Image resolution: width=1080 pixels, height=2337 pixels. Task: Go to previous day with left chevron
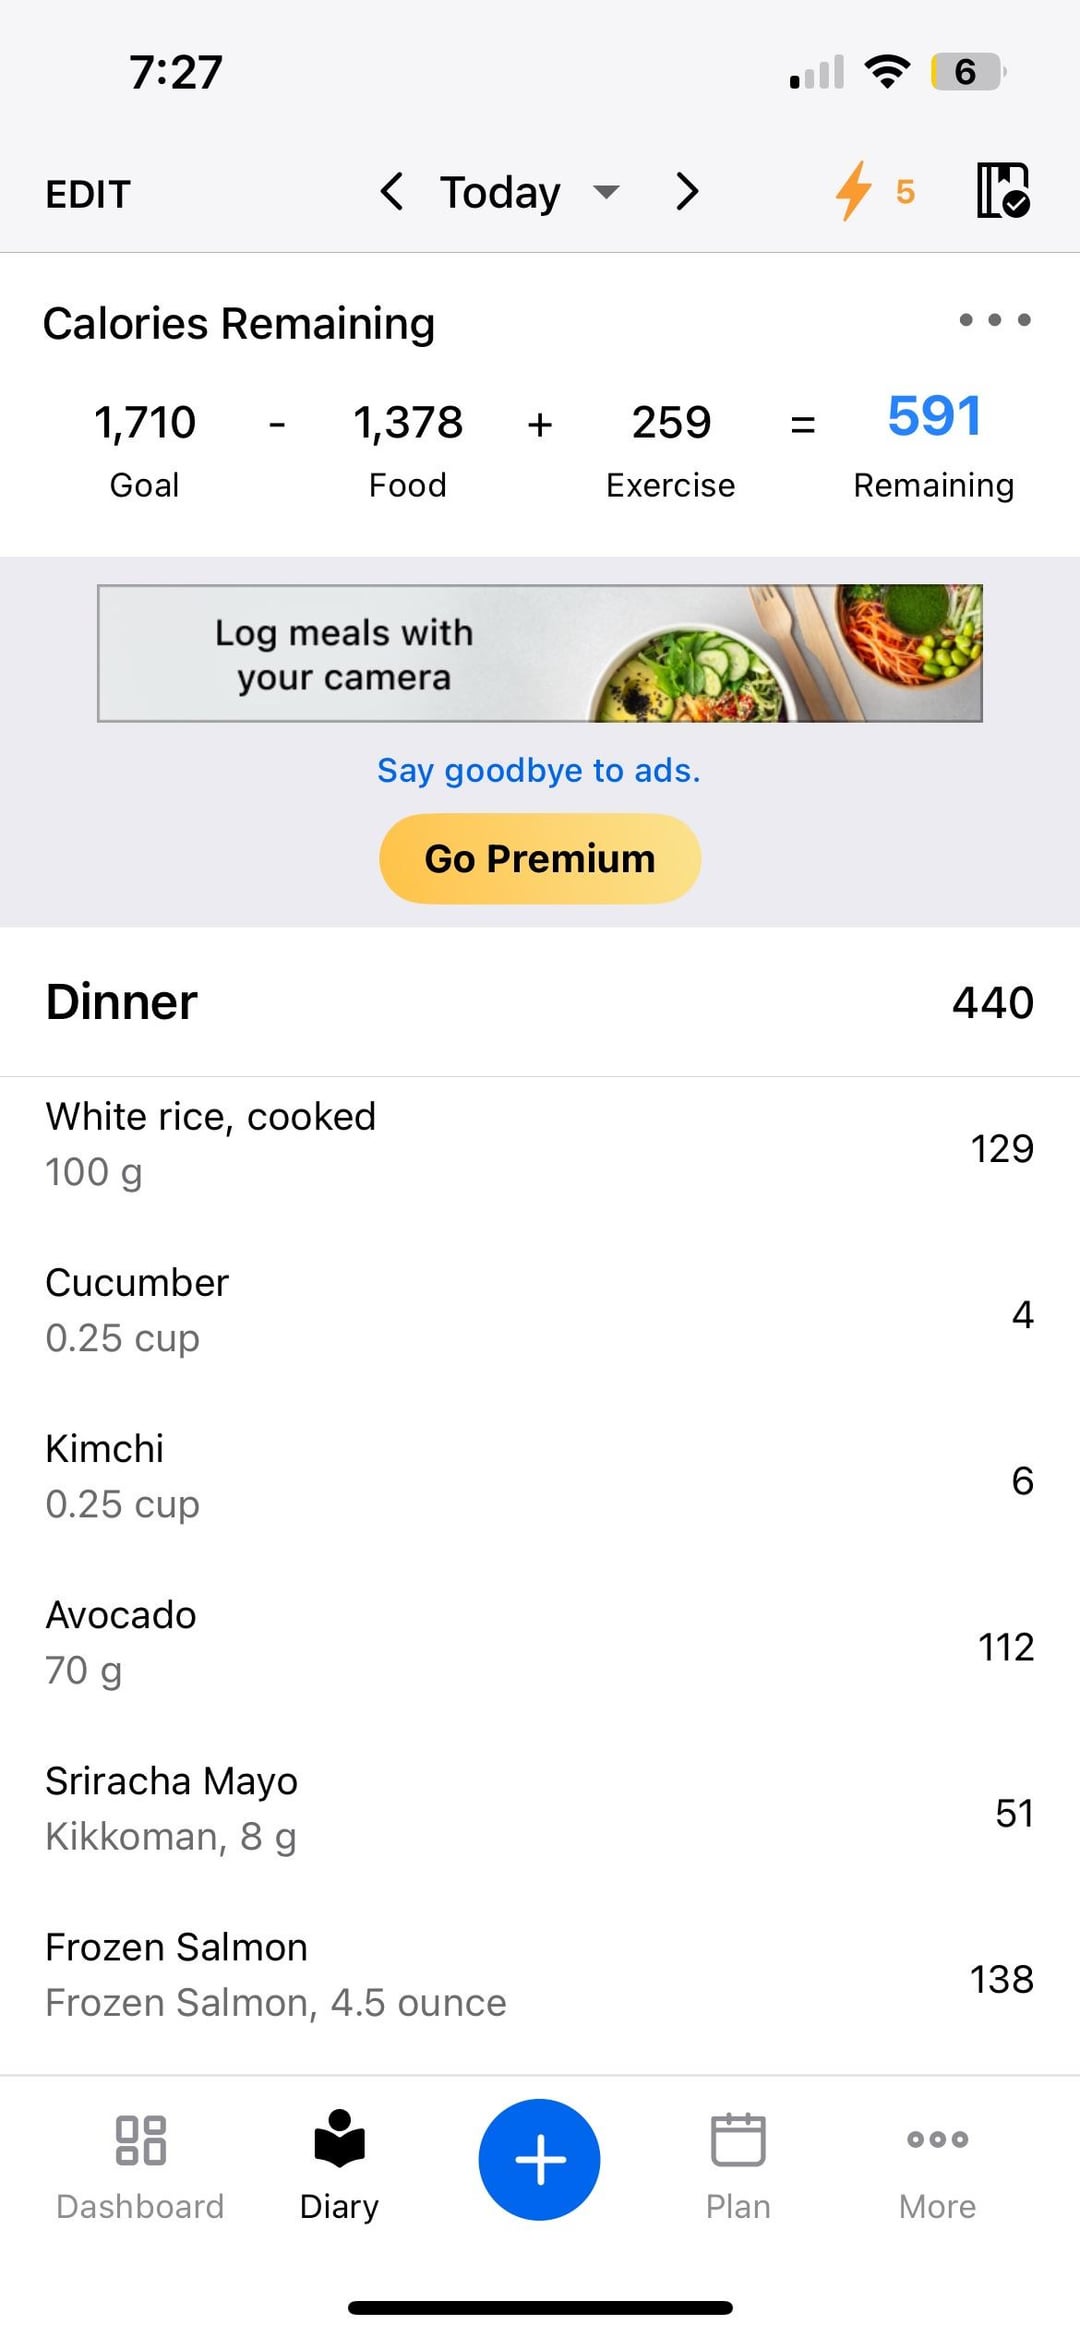392,191
